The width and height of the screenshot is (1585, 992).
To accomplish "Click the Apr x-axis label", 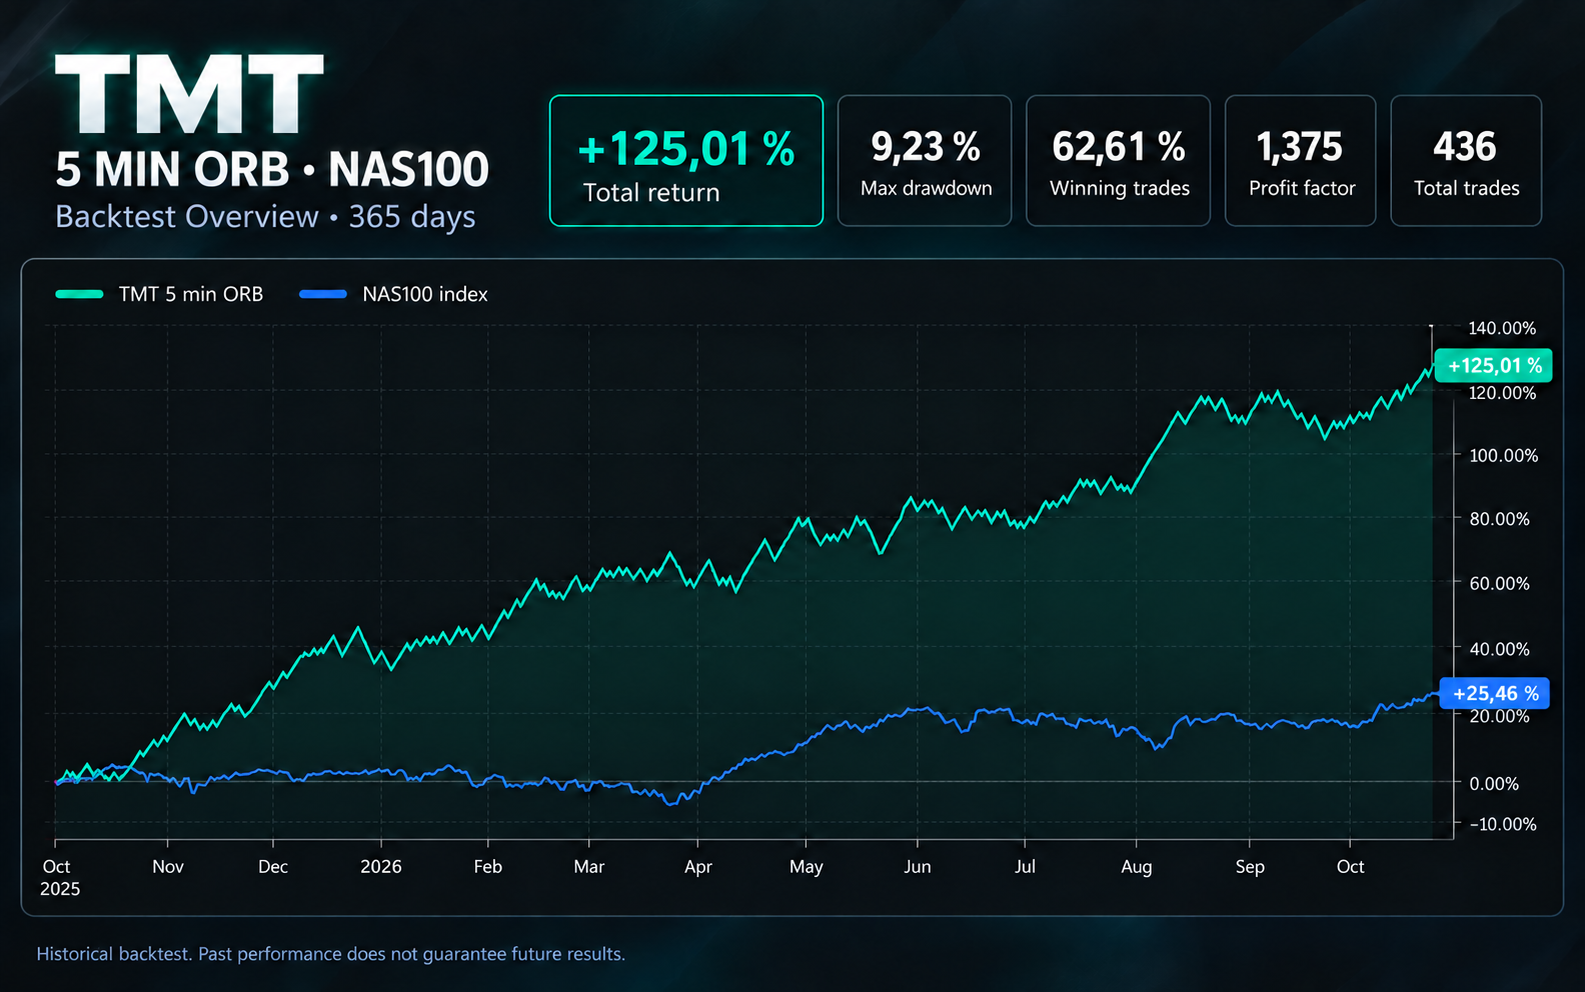I will pos(698,867).
